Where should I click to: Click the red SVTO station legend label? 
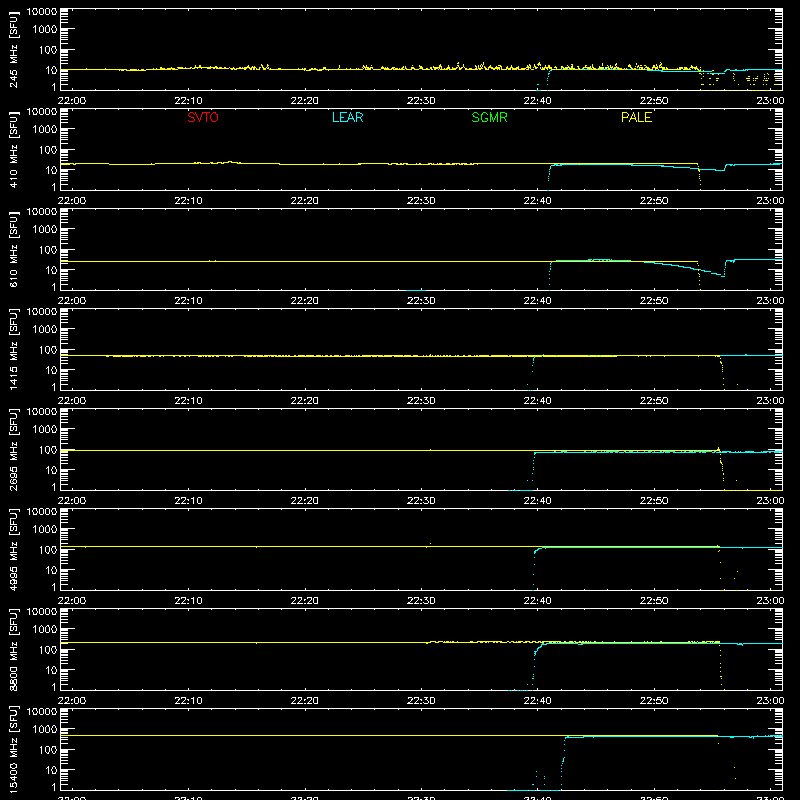(x=203, y=117)
